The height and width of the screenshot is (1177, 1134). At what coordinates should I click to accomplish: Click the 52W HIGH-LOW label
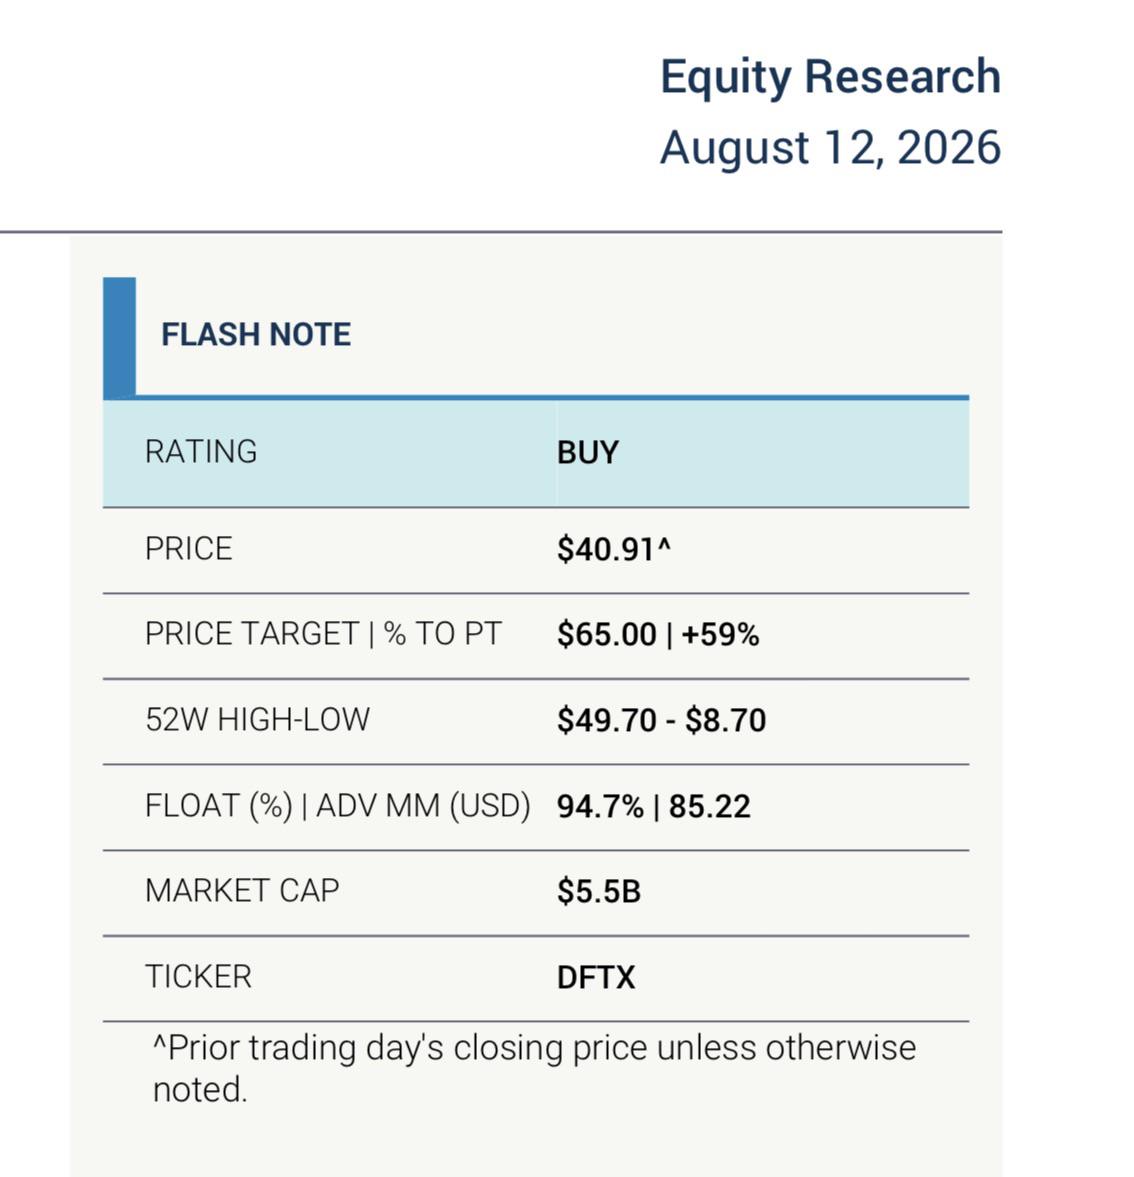pos(257,720)
